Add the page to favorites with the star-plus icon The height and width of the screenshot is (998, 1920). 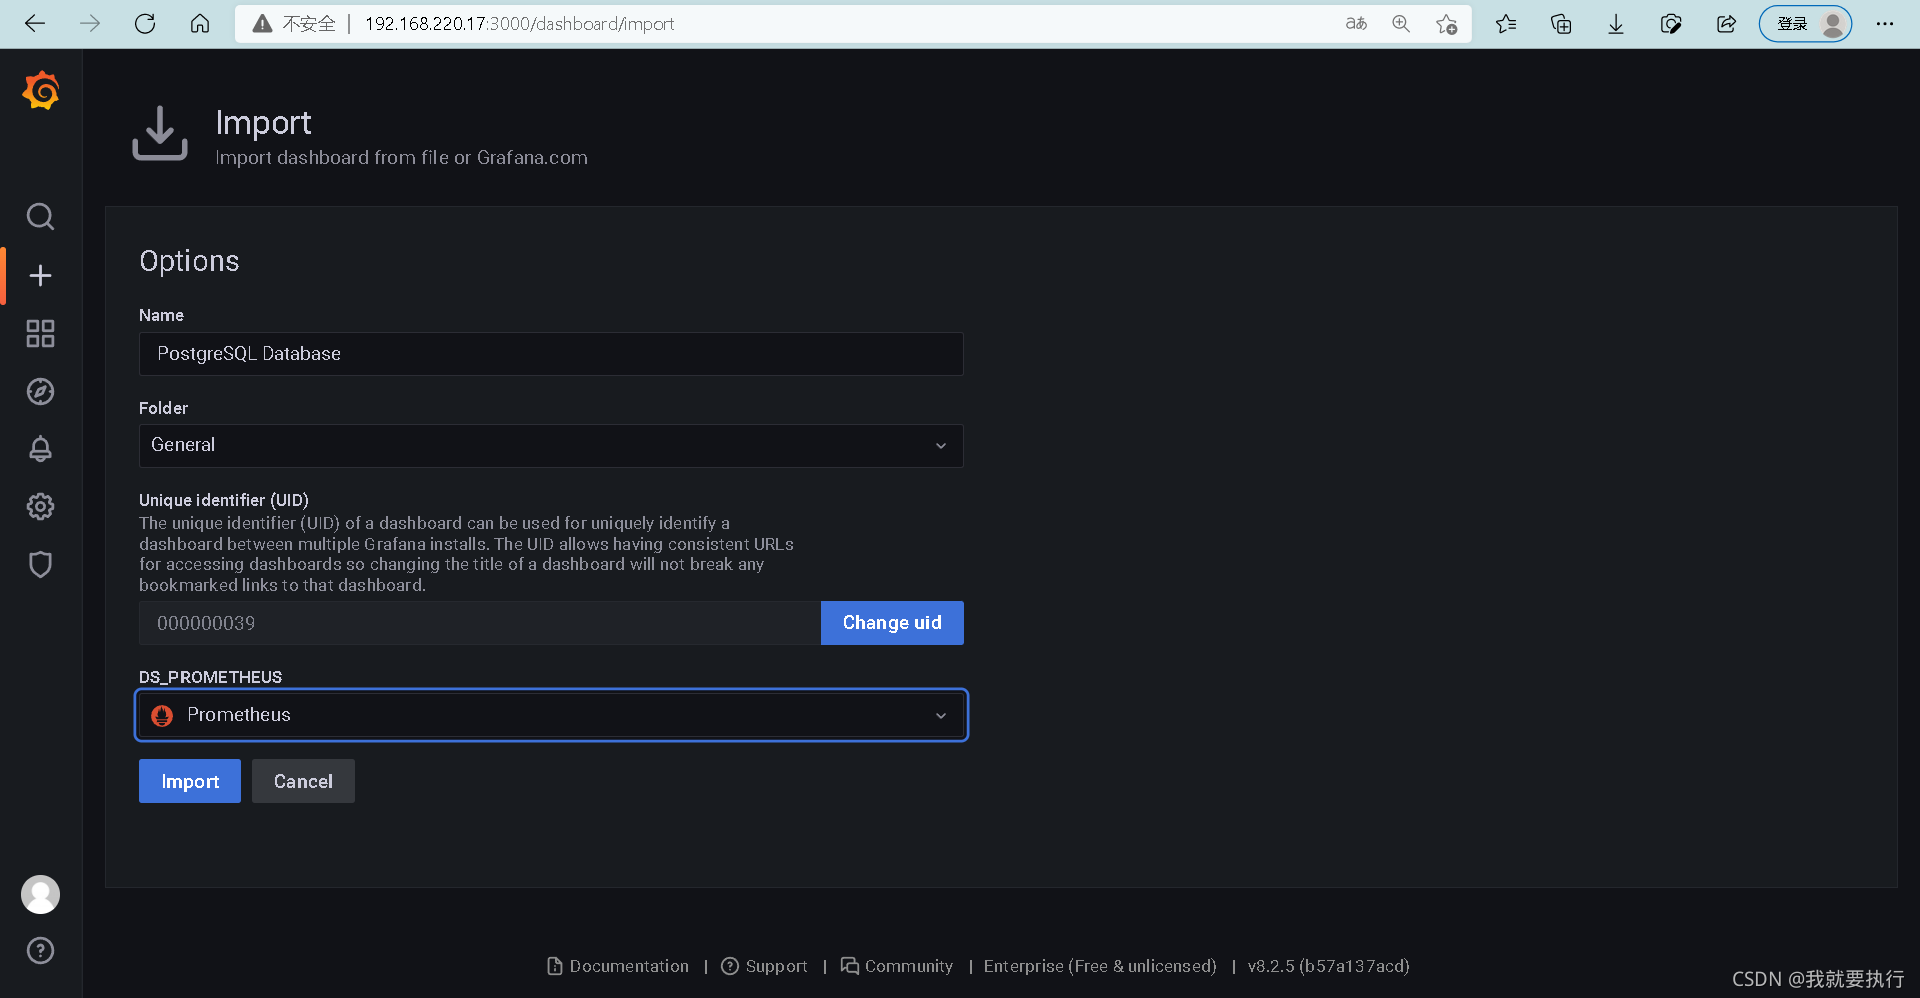coord(1446,23)
